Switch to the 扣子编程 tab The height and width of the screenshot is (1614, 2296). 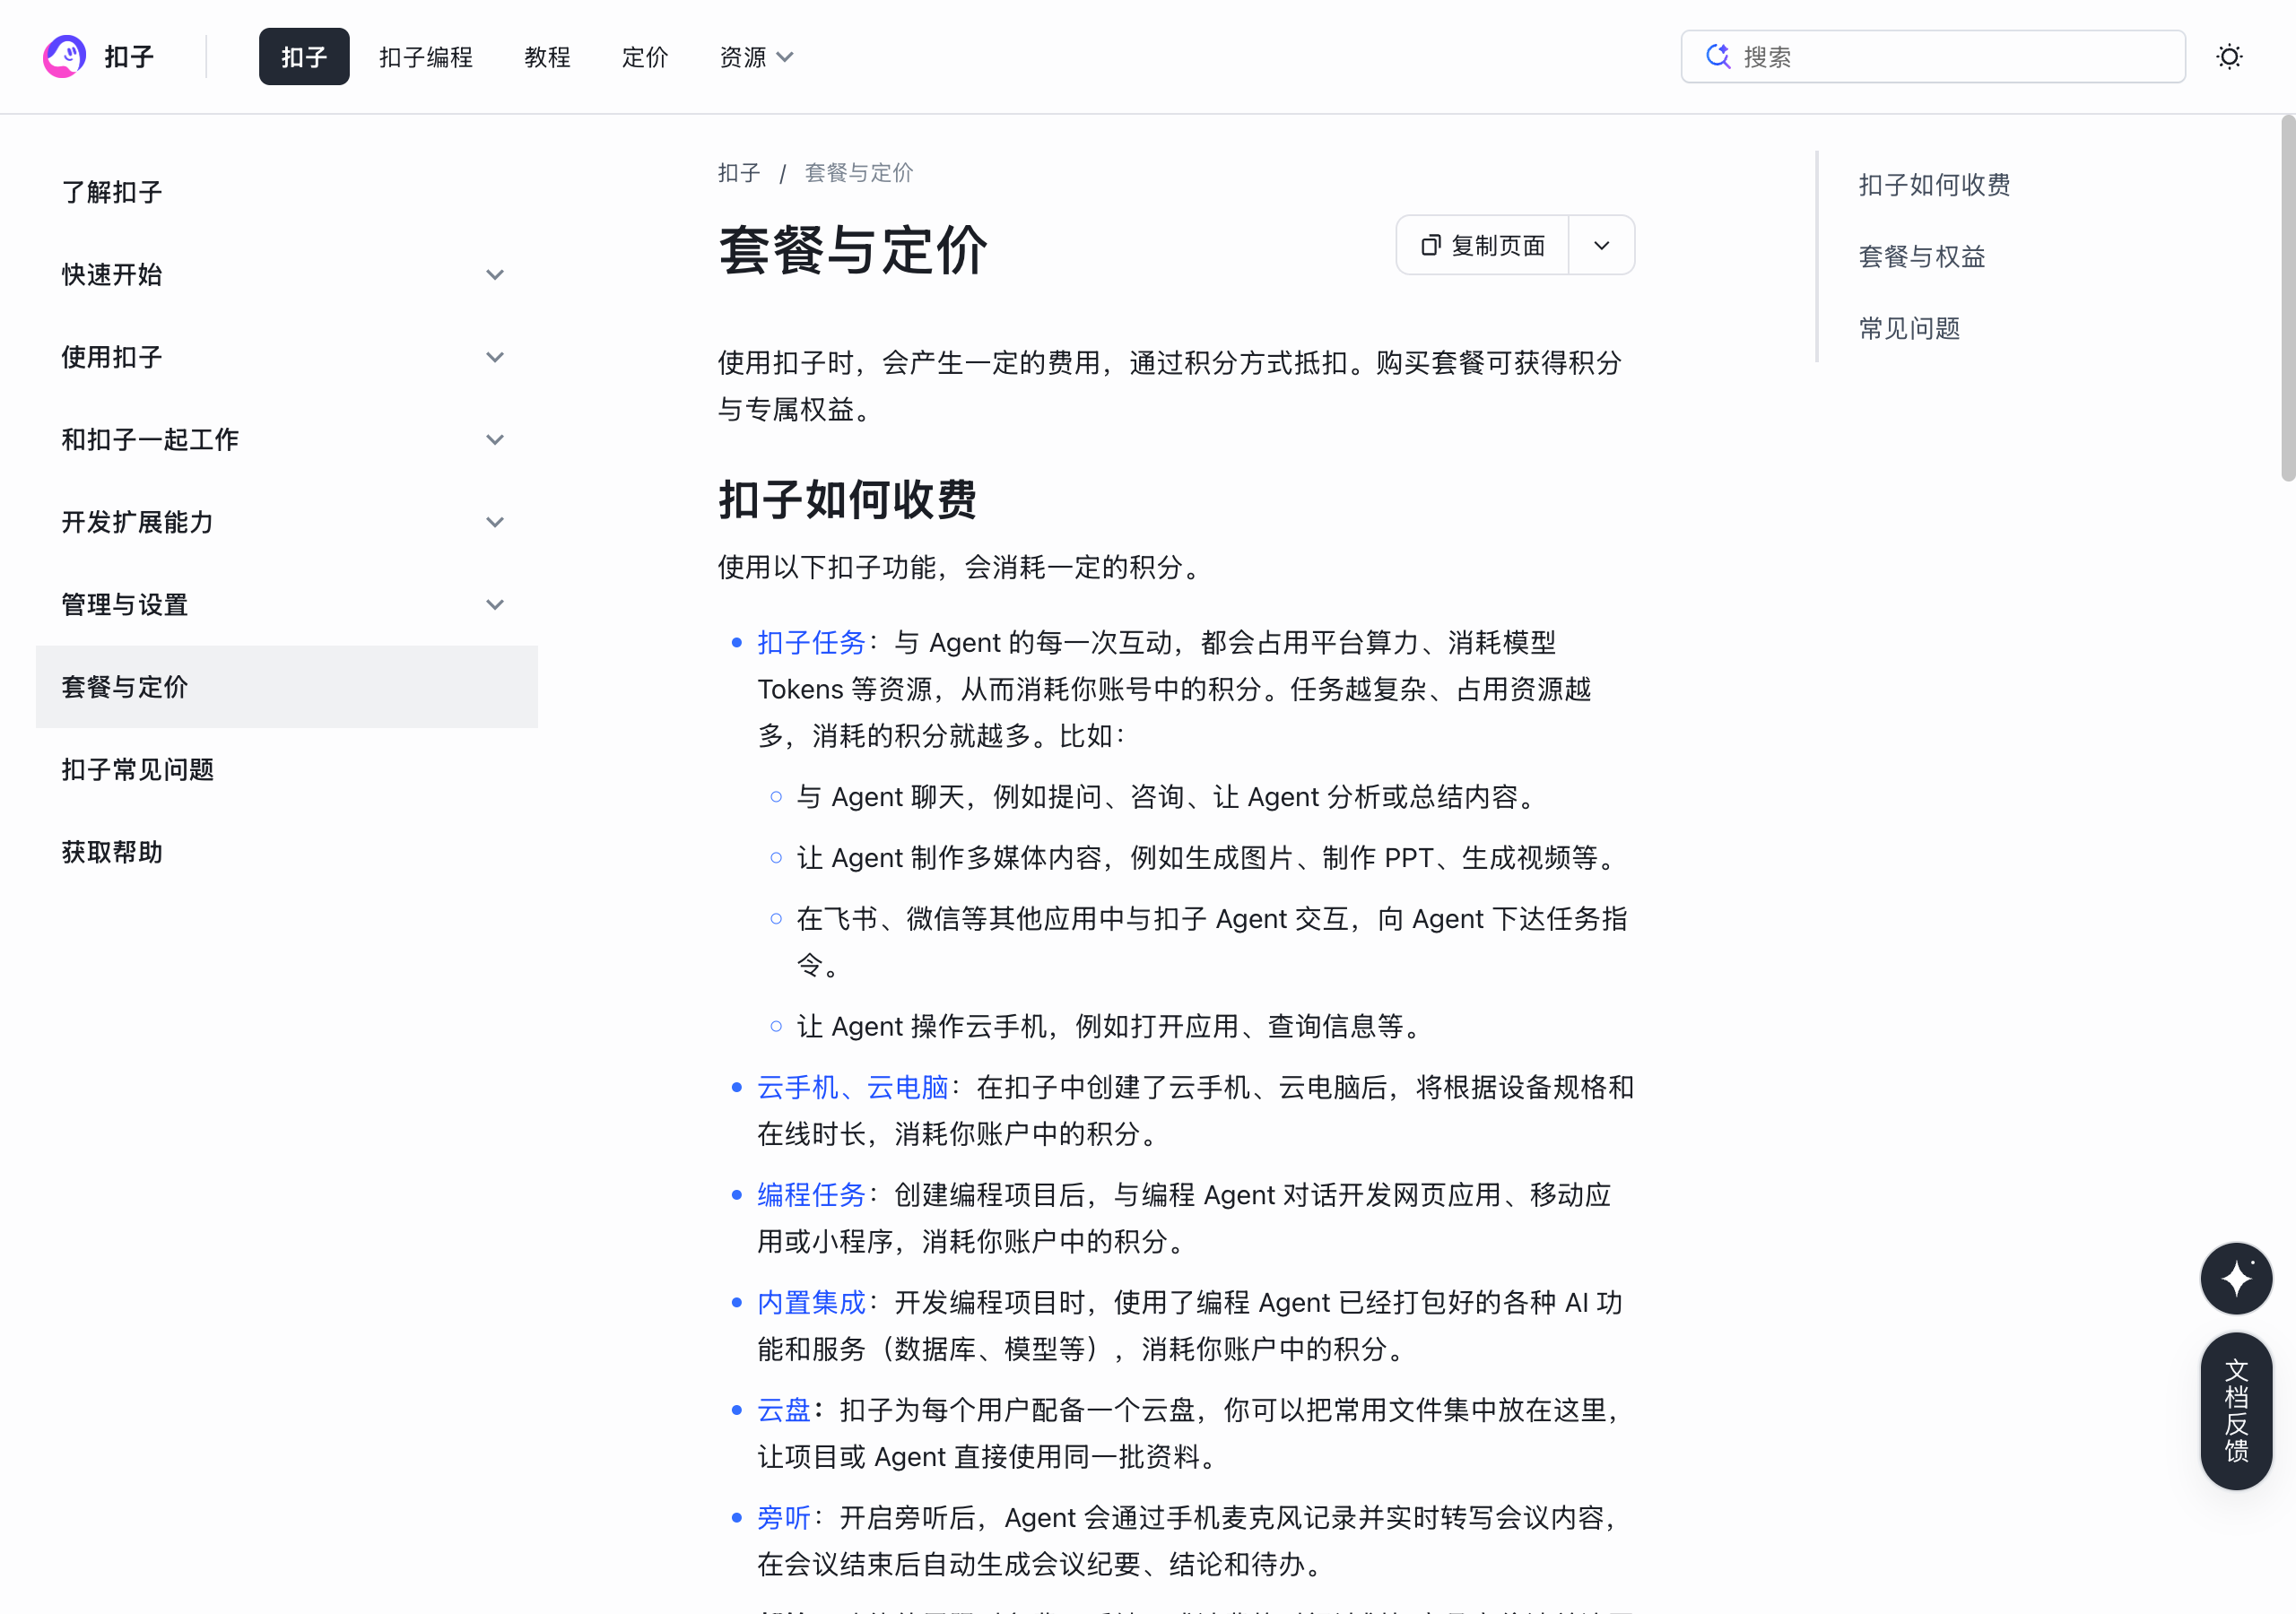[x=426, y=57]
